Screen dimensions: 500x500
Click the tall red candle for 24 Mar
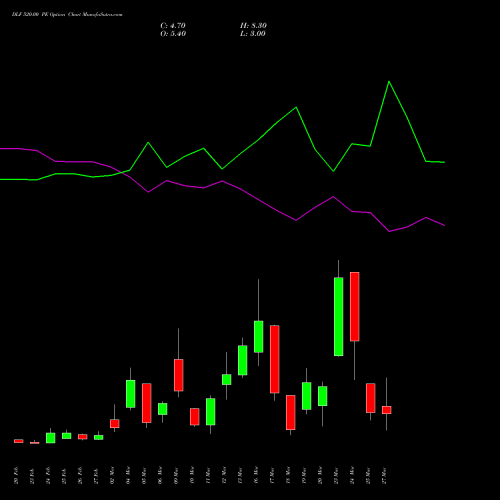pos(355,307)
